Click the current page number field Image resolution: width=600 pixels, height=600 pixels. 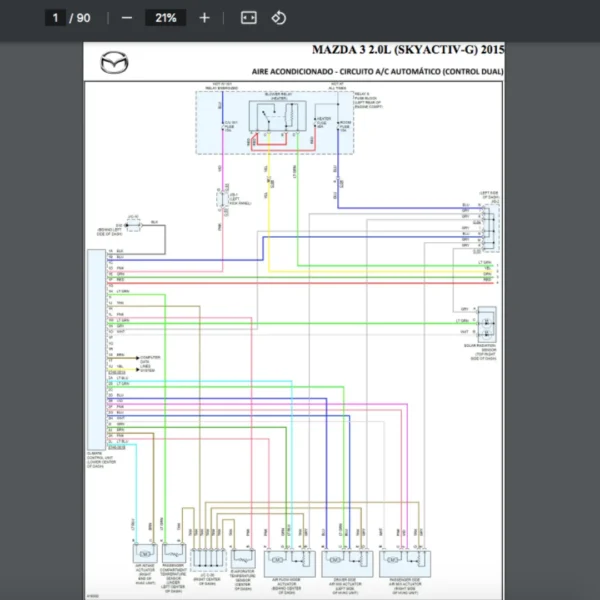(x=55, y=18)
